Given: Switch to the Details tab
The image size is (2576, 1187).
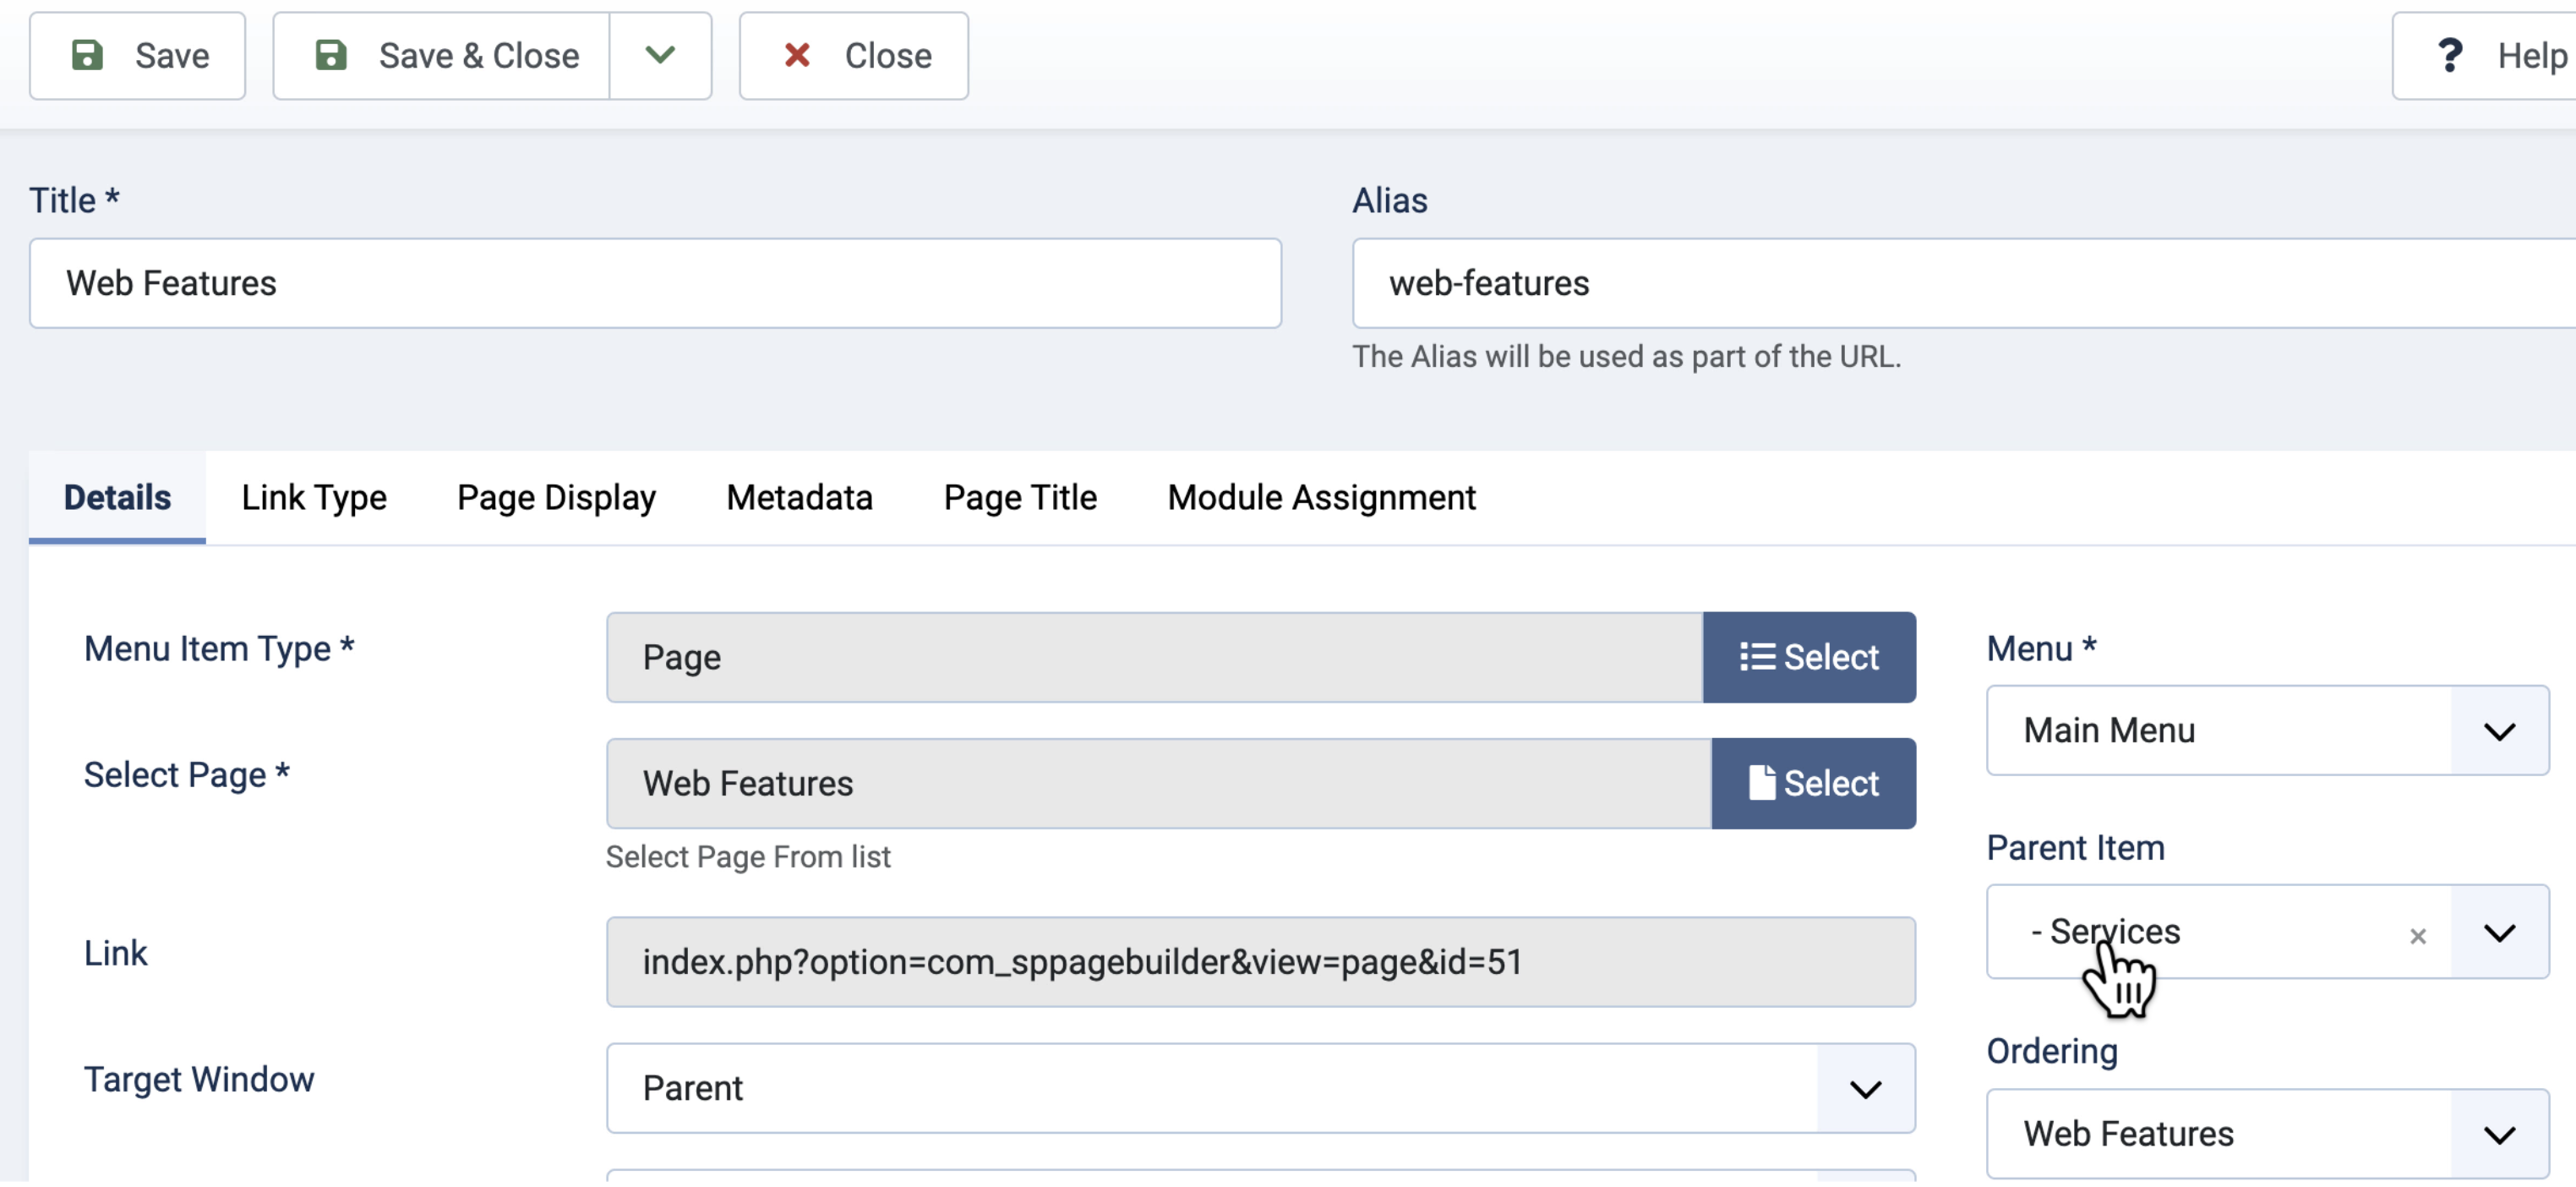Looking at the screenshot, I should [x=117, y=497].
